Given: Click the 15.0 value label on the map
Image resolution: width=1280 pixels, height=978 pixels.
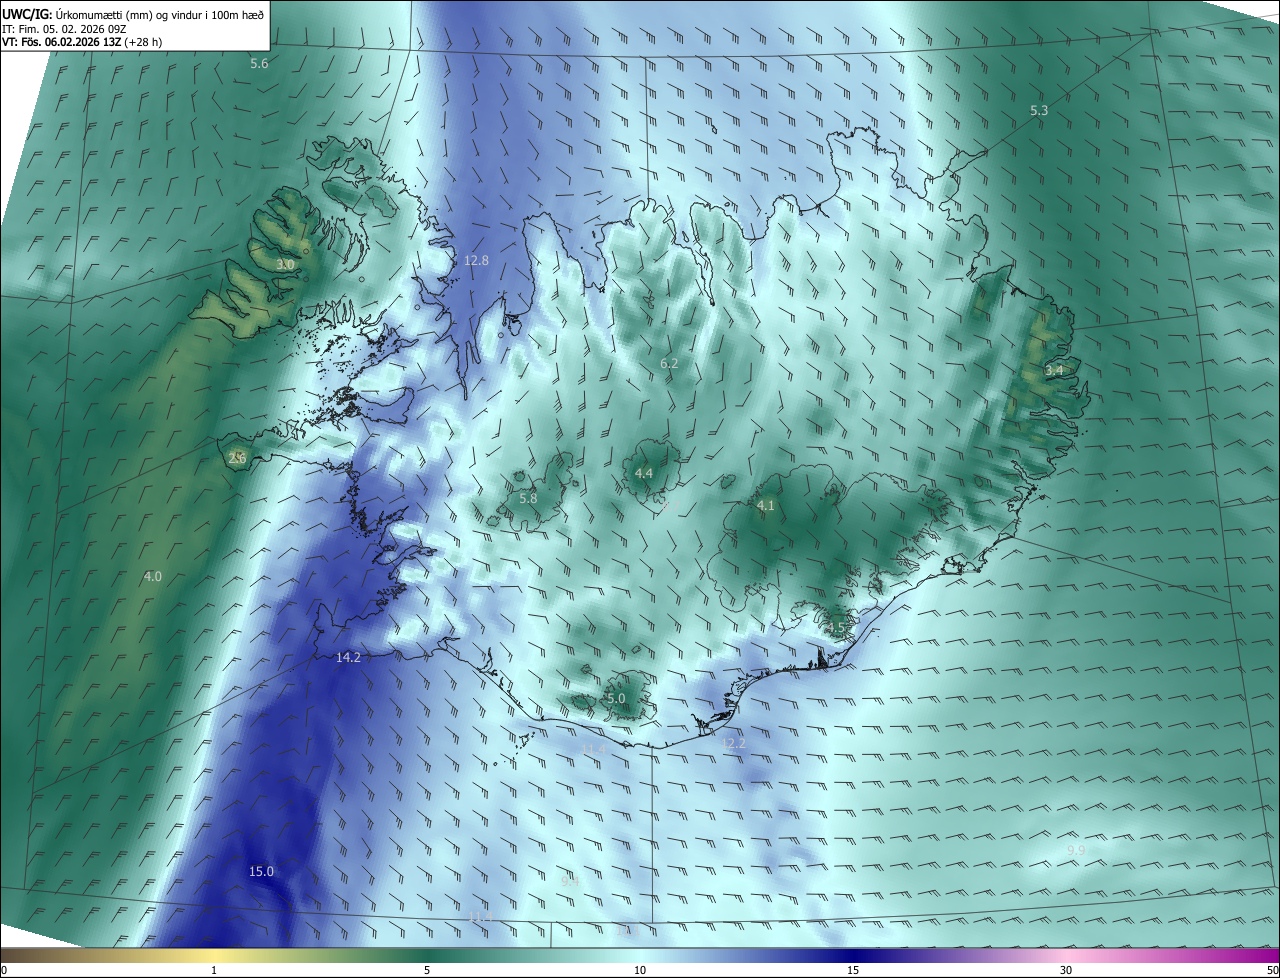Looking at the screenshot, I should click(261, 871).
